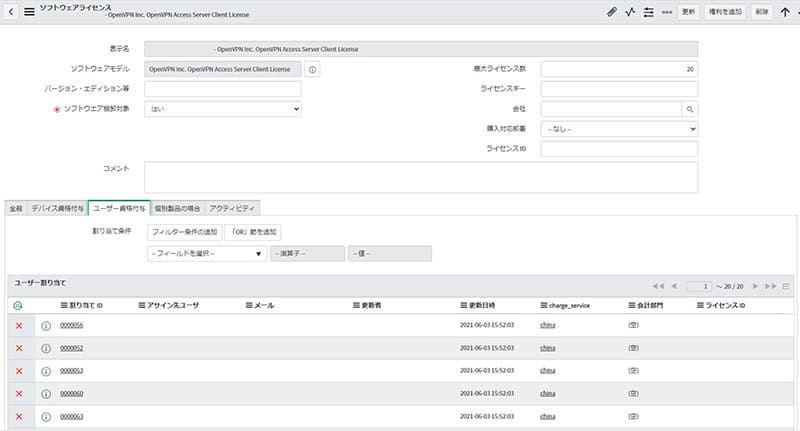Delete the row for 0000053
This screenshot has height=431, width=800.
(19, 371)
